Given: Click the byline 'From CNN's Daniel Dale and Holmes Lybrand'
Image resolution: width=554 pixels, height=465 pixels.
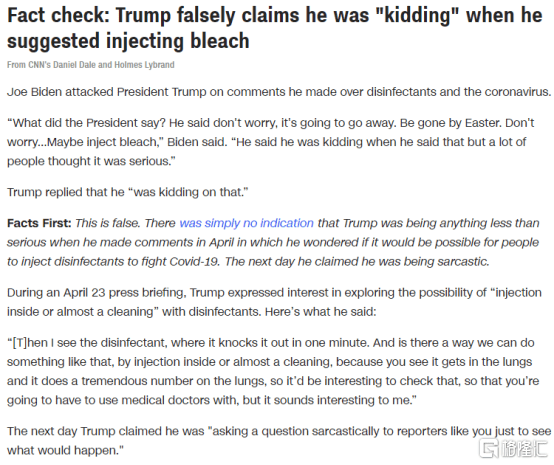Looking at the screenshot, I should tap(91, 65).
